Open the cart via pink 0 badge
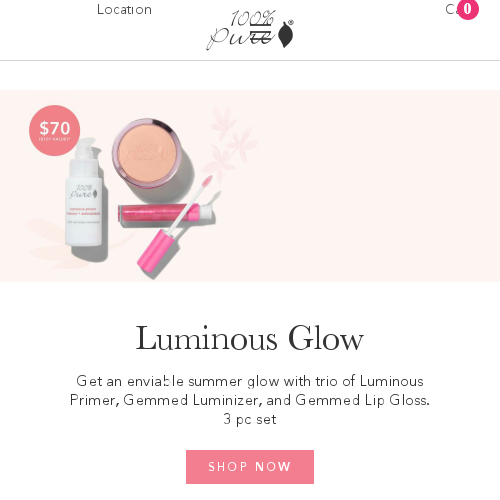Image resolution: width=500 pixels, height=500 pixels. tap(468, 9)
